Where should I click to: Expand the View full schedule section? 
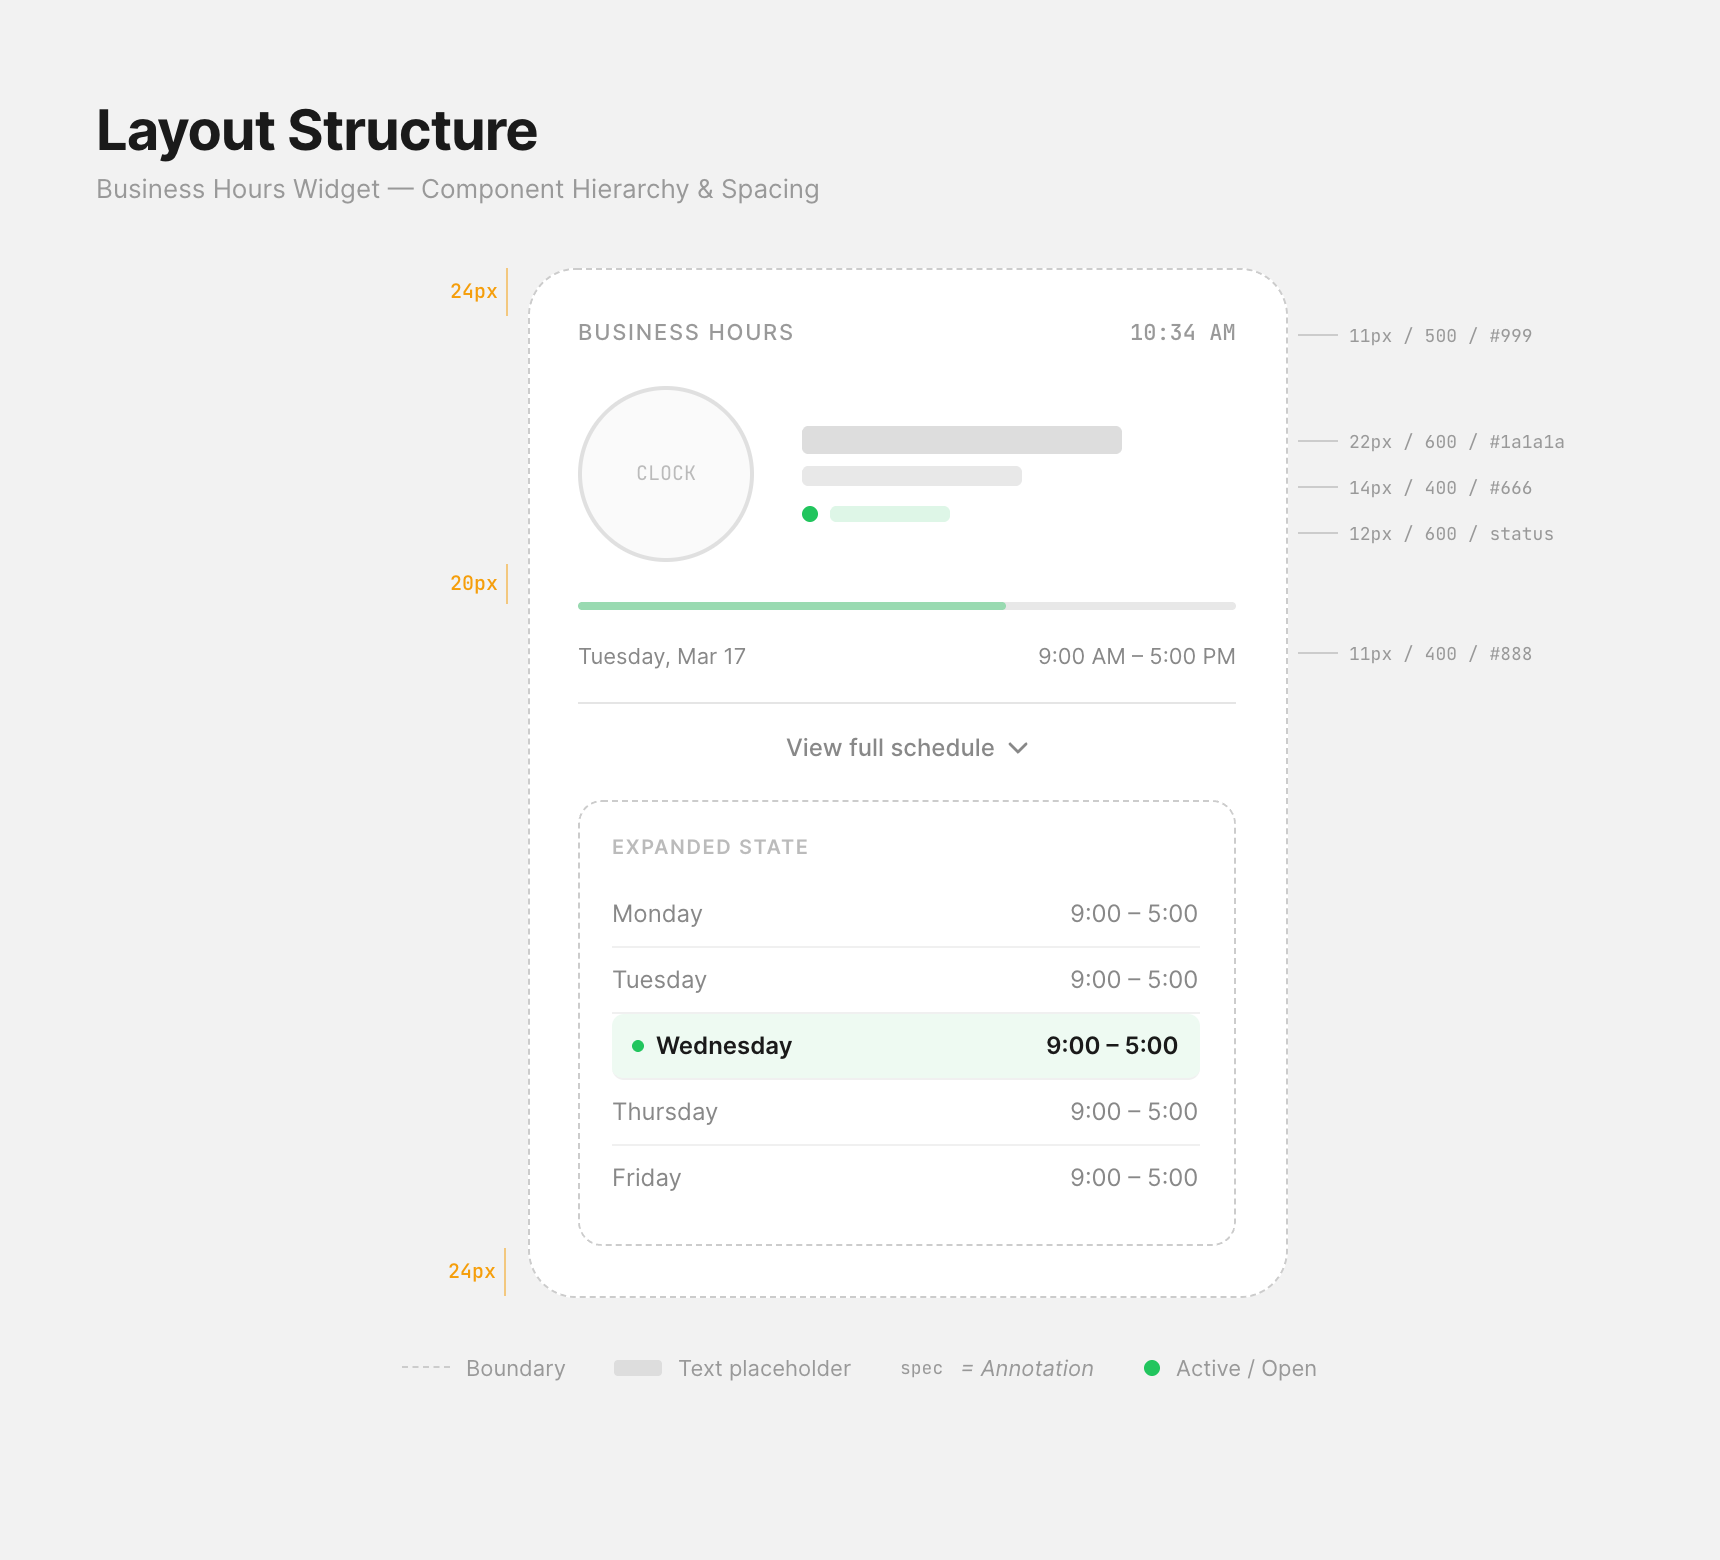pos(889,747)
